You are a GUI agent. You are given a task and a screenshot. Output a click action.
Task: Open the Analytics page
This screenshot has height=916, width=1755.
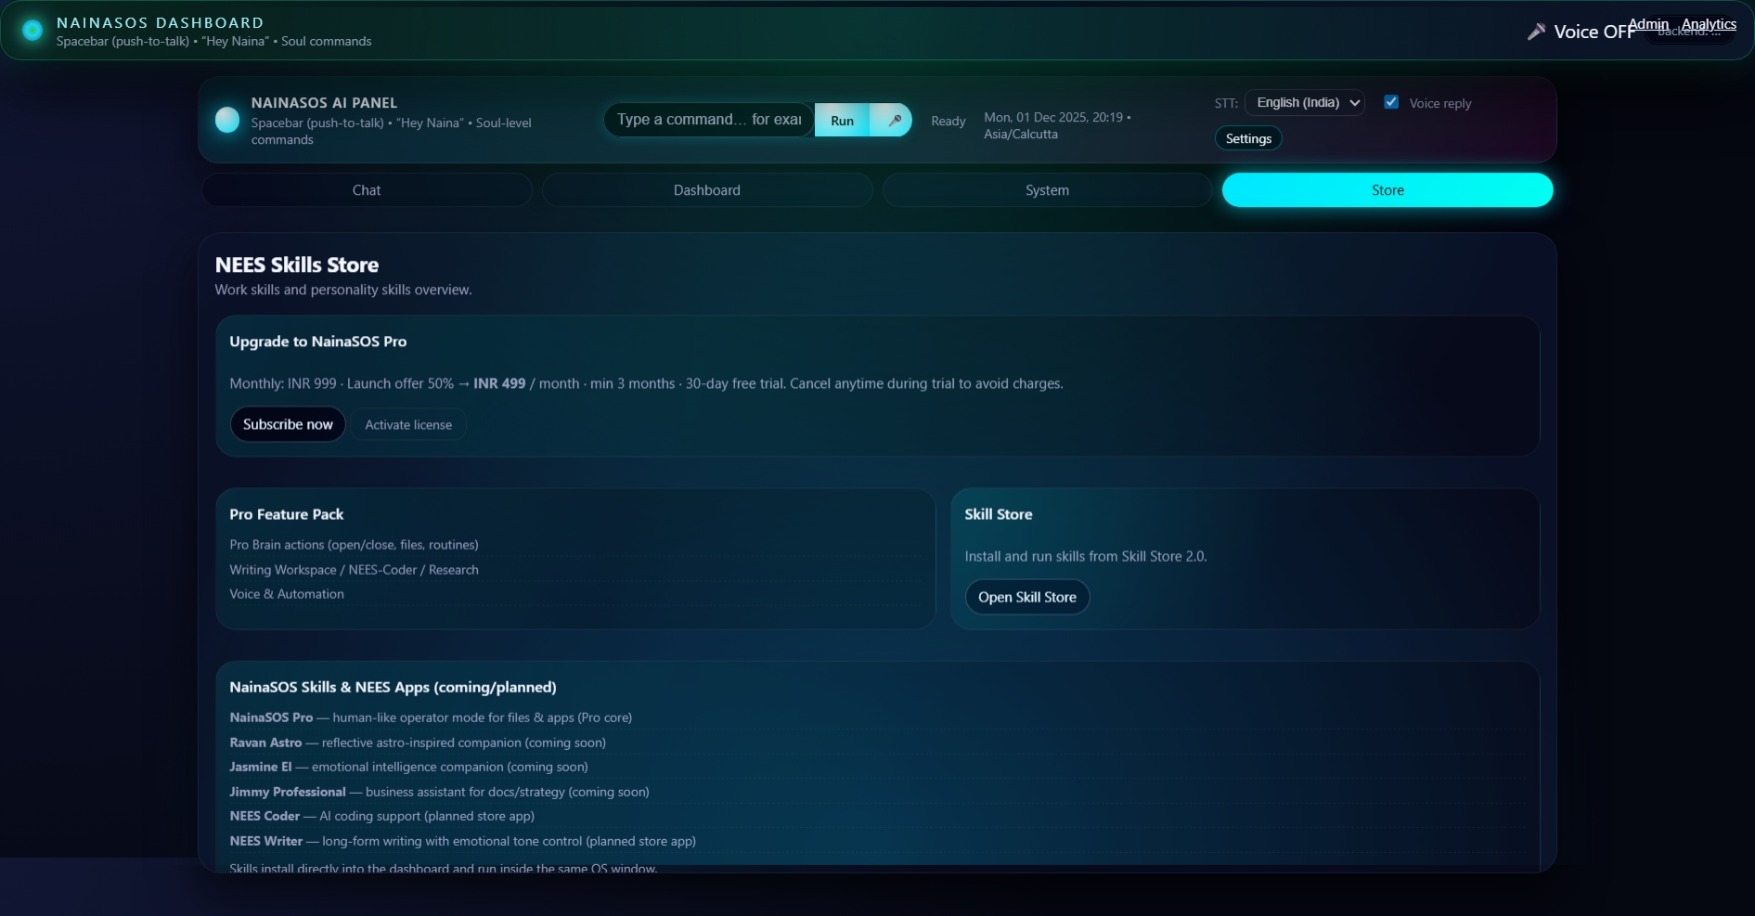coord(1709,24)
